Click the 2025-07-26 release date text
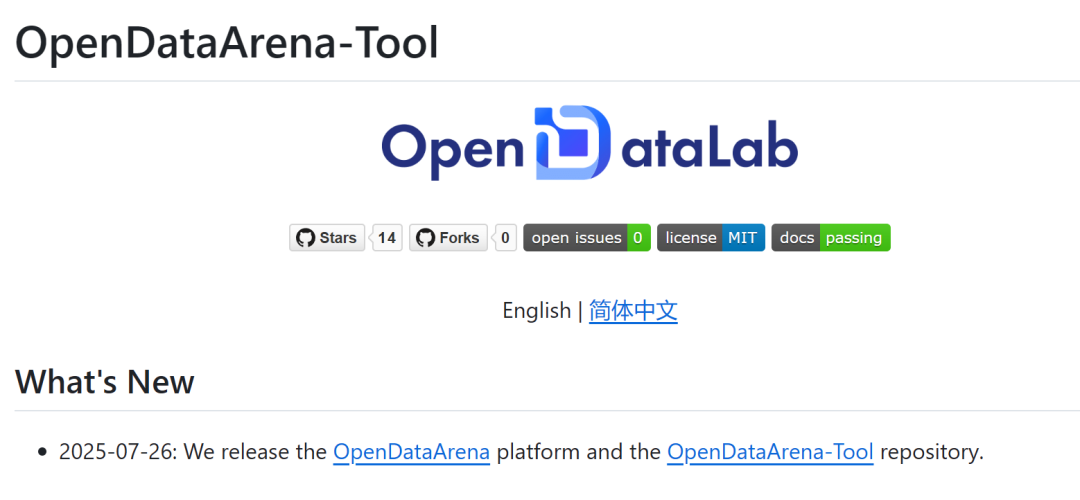Screen dimensions: 1080x500 [x=118, y=452]
